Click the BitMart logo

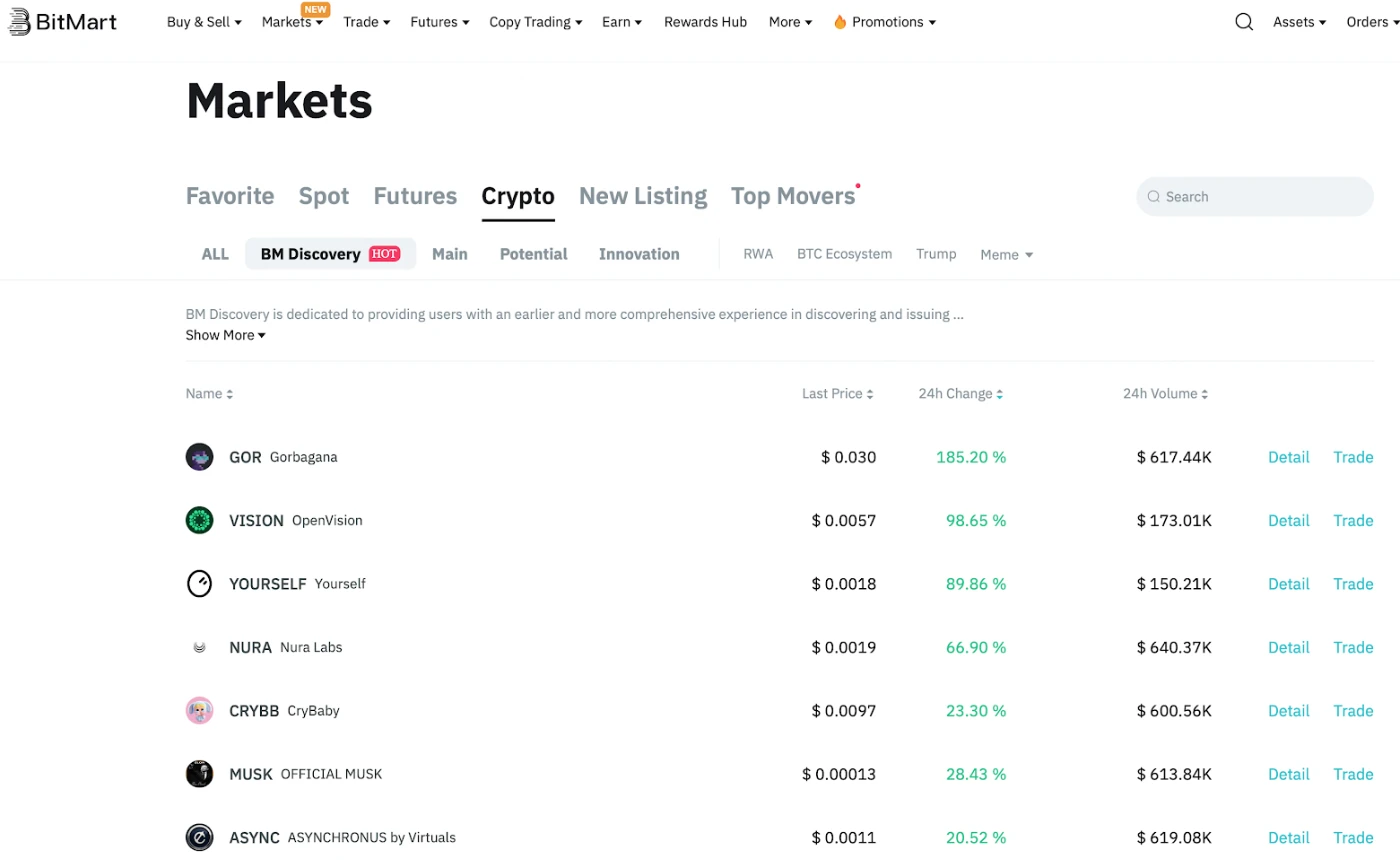tap(62, 21)
